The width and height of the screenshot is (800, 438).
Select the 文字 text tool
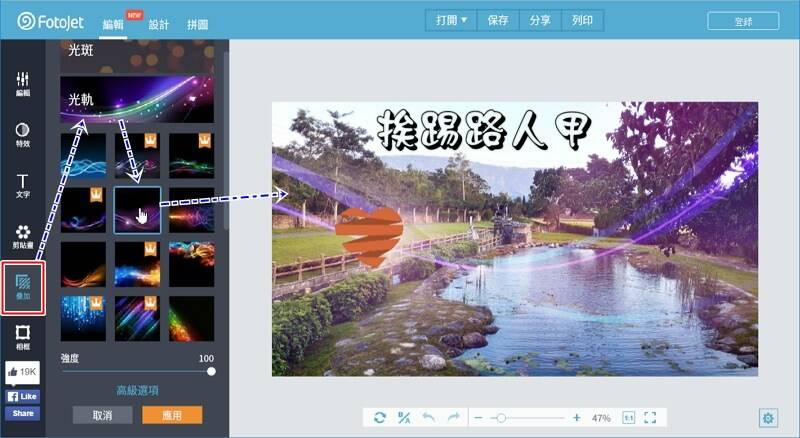(22, 186)
